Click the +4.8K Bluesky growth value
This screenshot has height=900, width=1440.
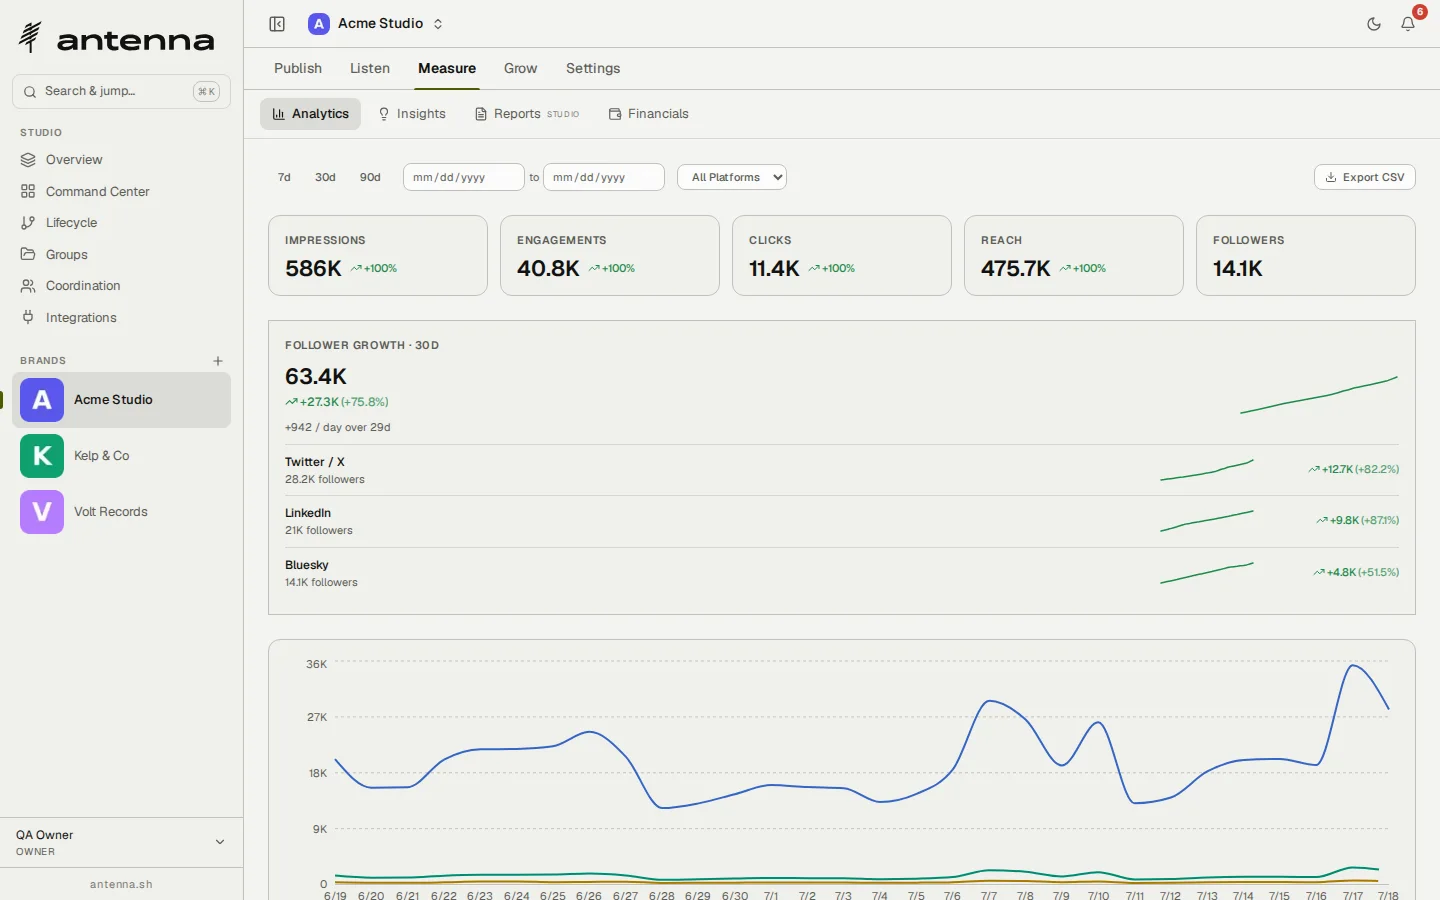point(1356,572)
